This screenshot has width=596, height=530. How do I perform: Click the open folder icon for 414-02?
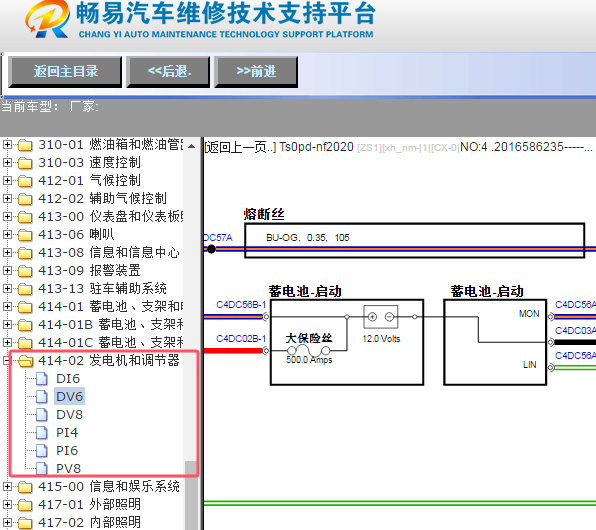click(25, 361)
